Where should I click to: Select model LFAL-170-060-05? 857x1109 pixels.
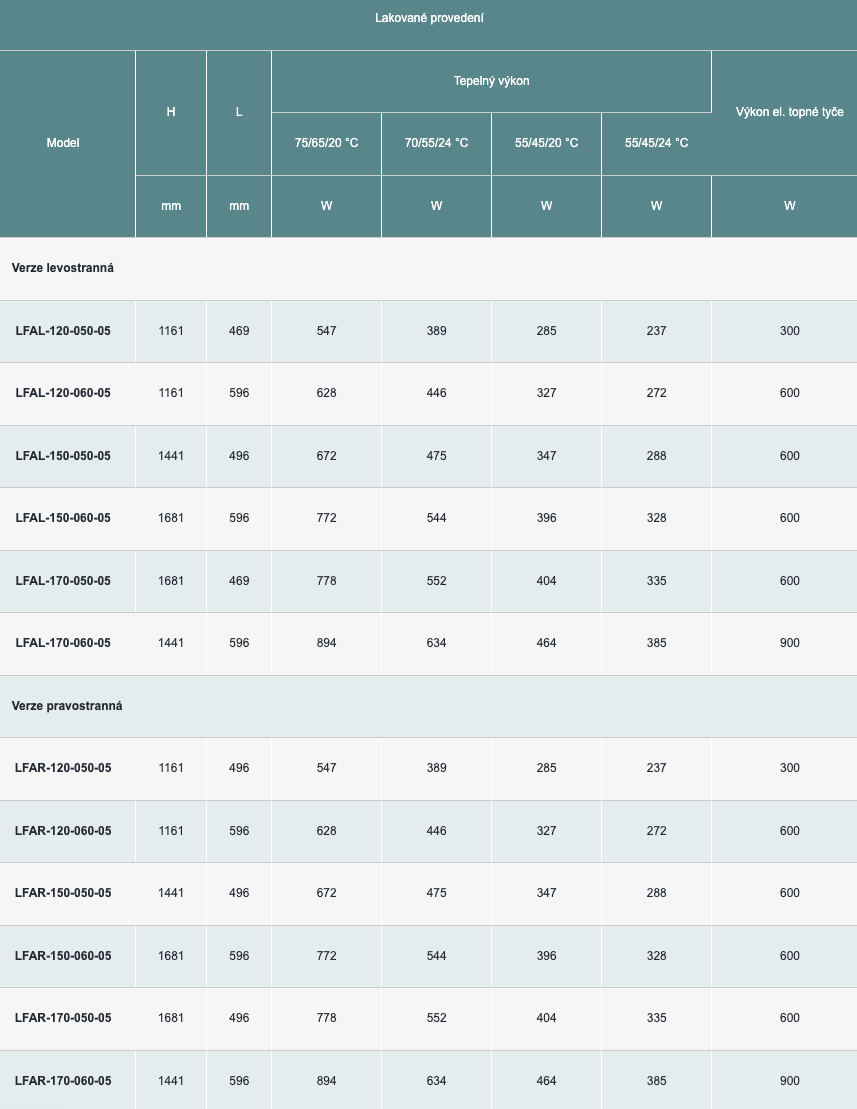coord(63,643)
